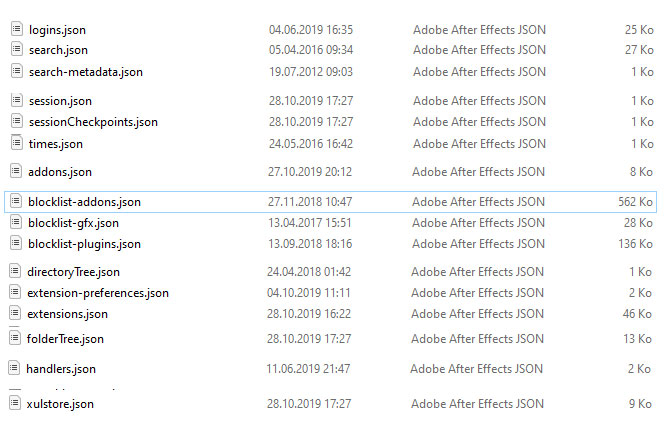Click date 13.04.2017 15:51
This screenshot has width=672, height=423.
(x=310, y=223)
